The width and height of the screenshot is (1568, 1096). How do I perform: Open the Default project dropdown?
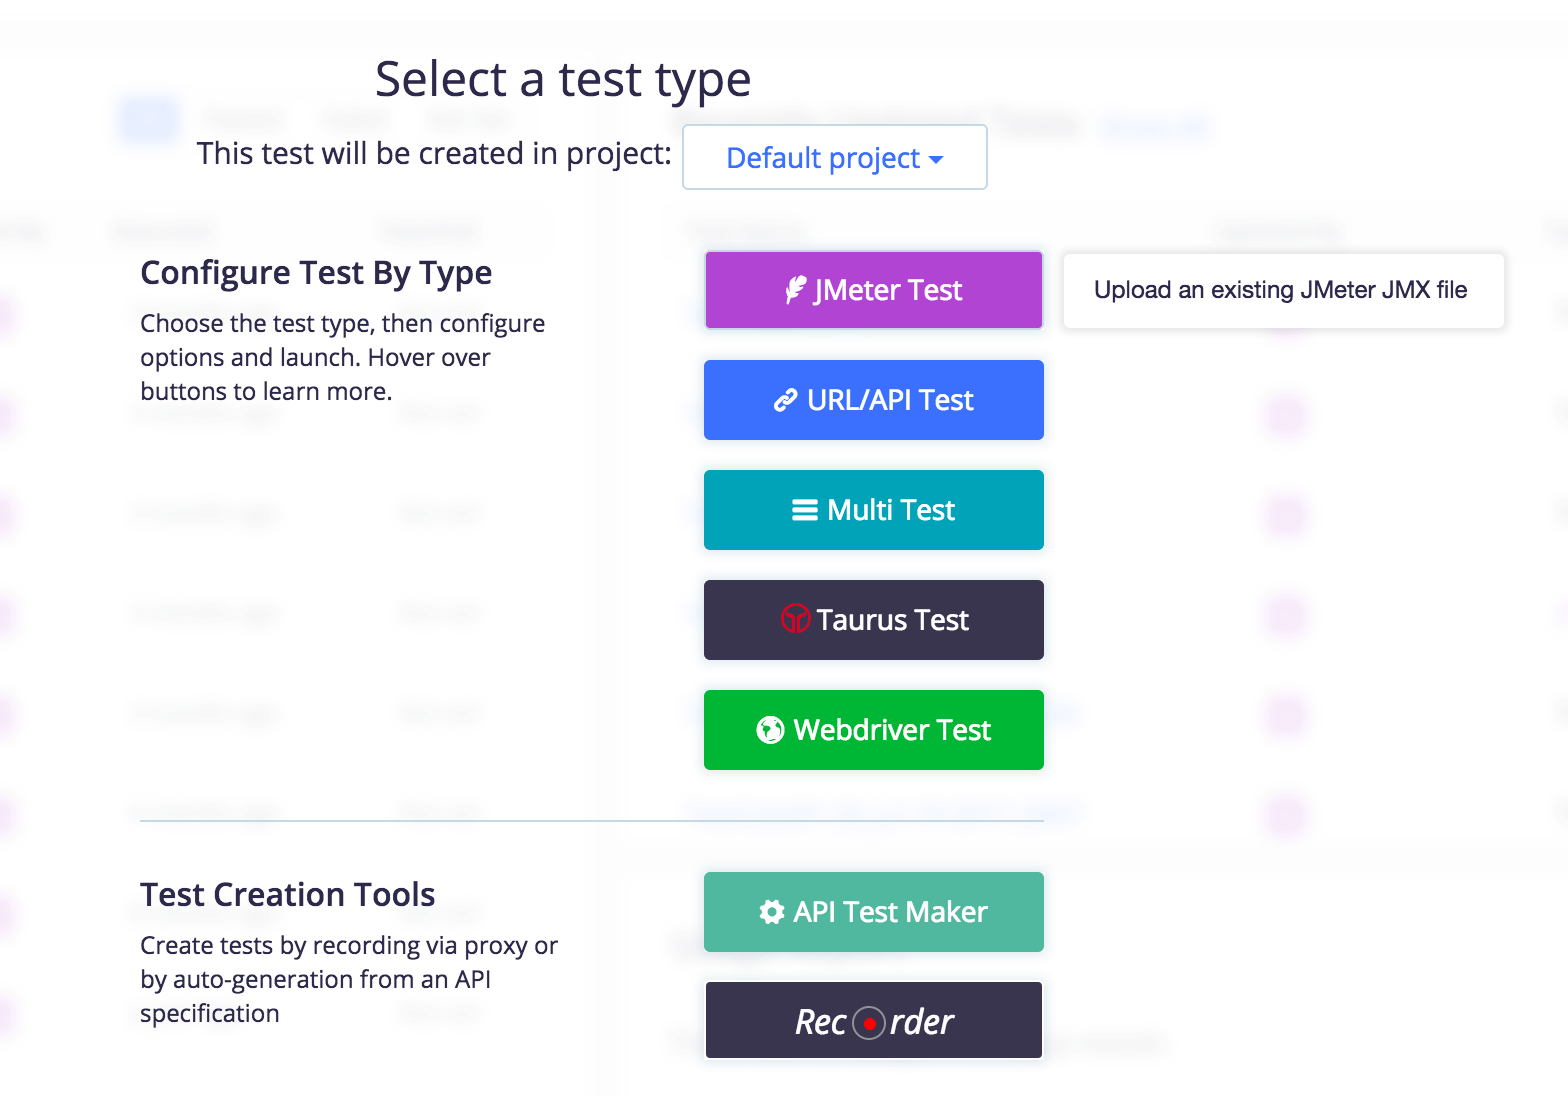pyautogui.click(x=835, y=157)
